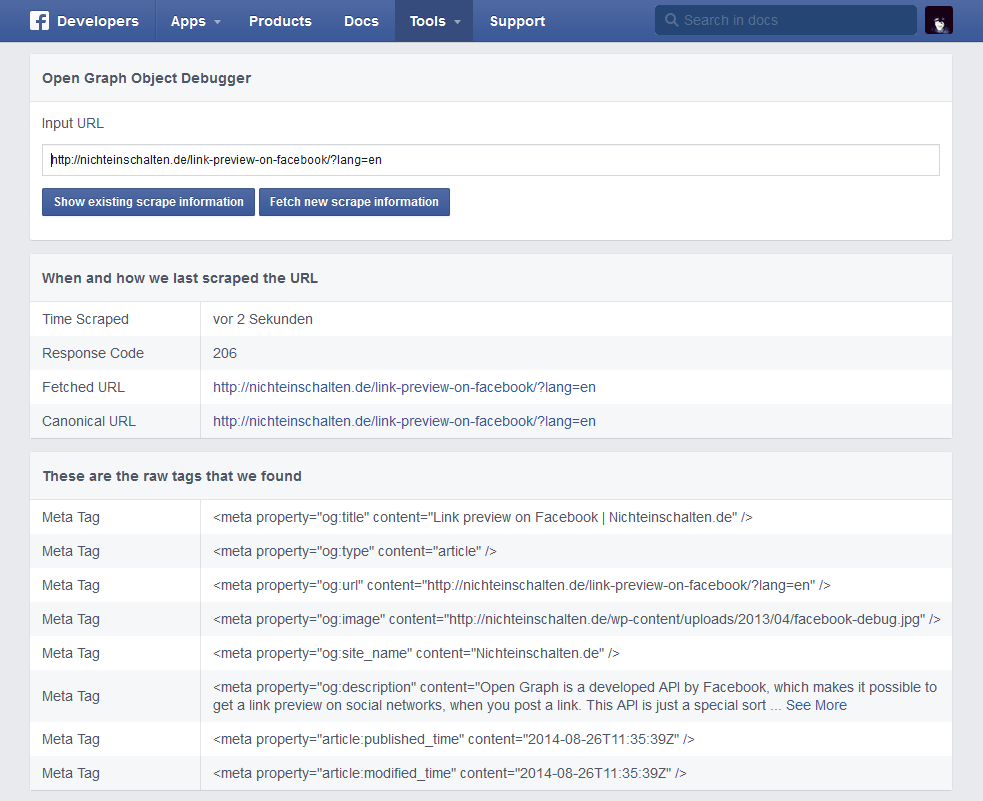Expand the Tools dropdown arrow
Screen dimensions: 983x801
(x=458, y=22)
